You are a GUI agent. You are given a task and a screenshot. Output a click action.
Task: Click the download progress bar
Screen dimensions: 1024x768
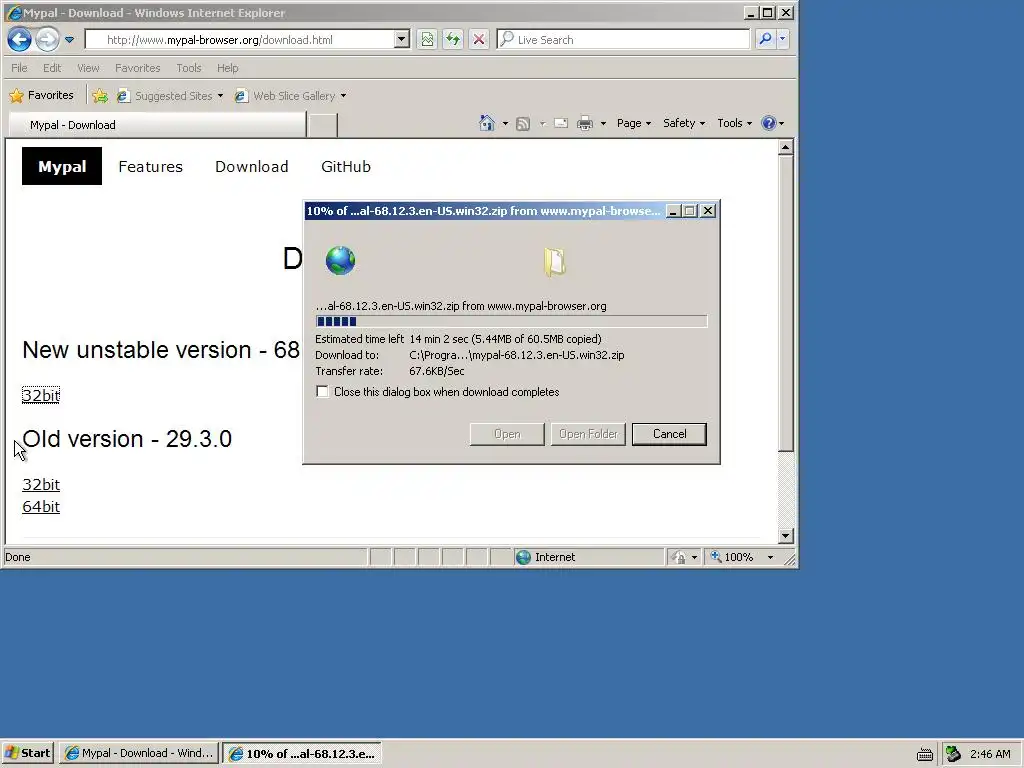pos(511,321)
